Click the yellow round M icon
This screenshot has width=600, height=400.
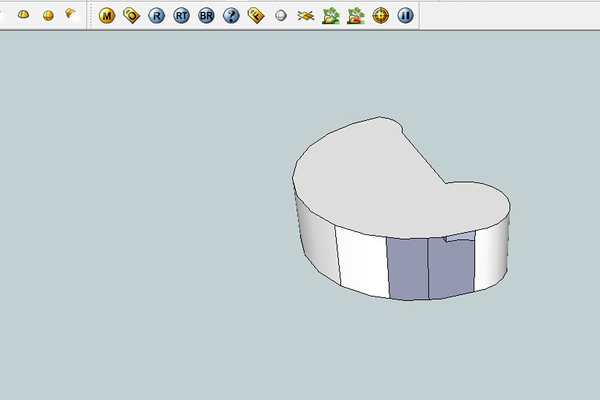click(107, 16)
